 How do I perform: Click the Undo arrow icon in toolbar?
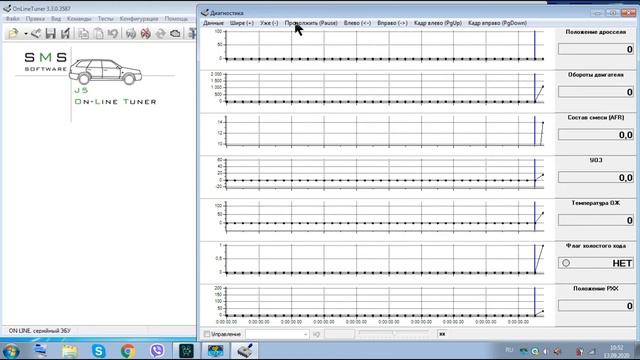(113, 33)
